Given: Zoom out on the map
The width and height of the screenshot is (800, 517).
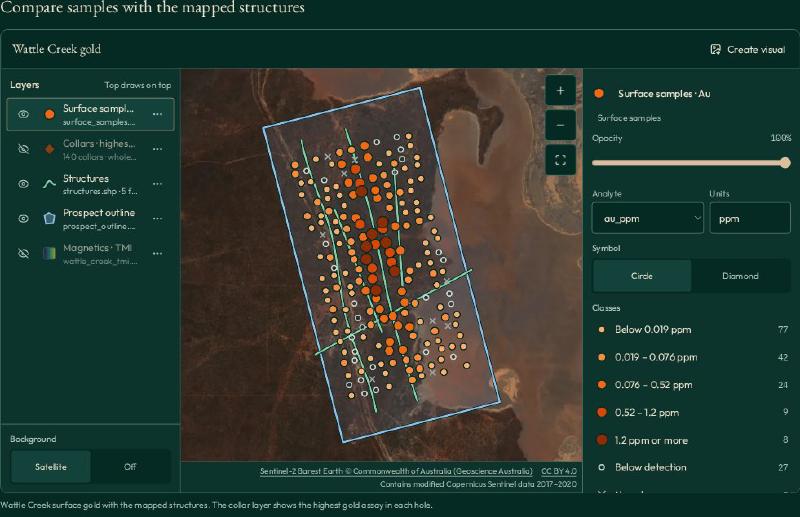Looking at the screenshot, I should [560, 125].
